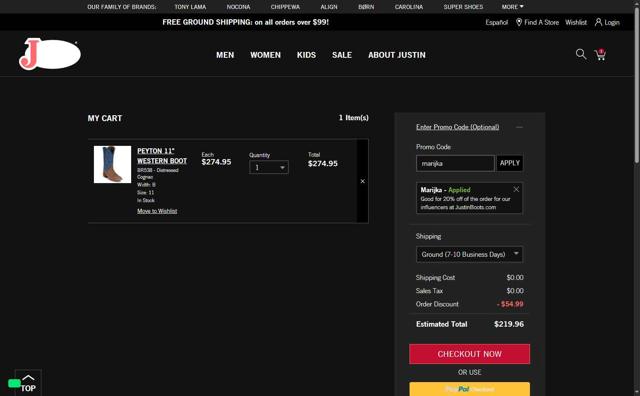The width and height of the screenshot is (640, 396).
Task: Click the FREE GROUND SHIPPING banner text
Action: [x=245, y=22]
